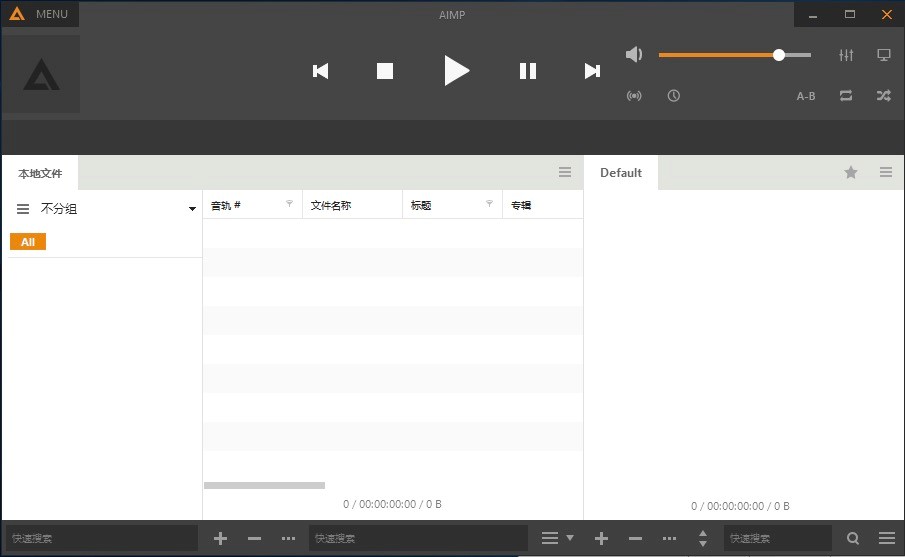Toggle shuffle playback mode

[884, 96]
